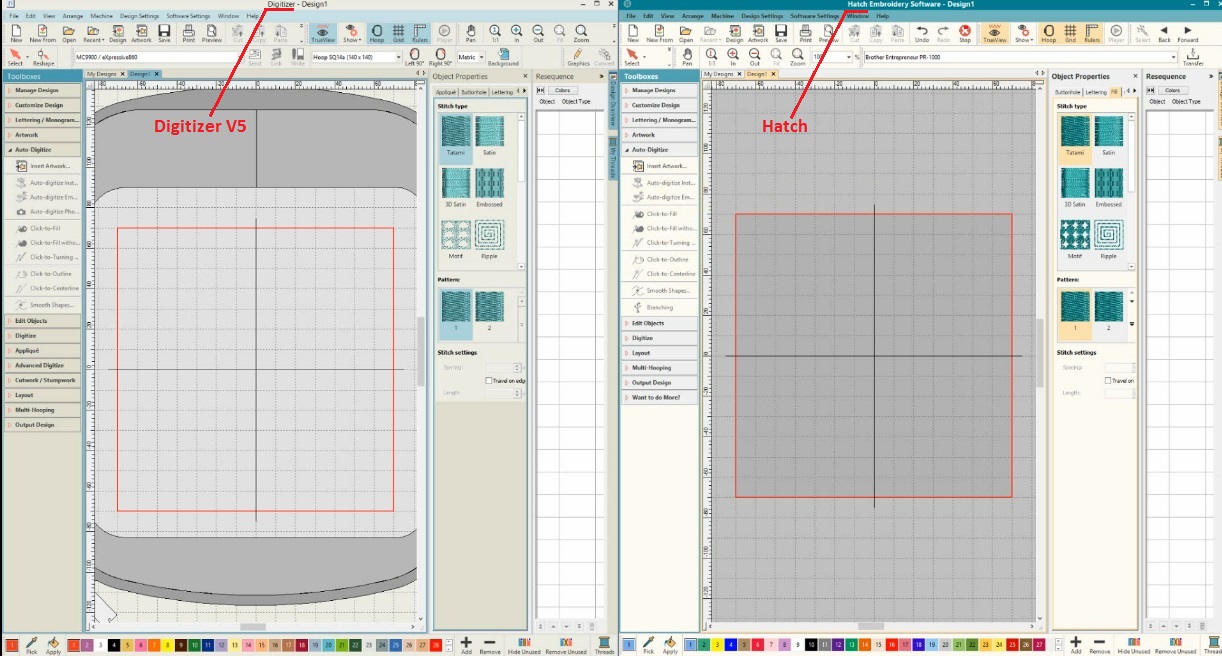Open Software Settings menu in Hatch window
This screenshot has height=656, width=1222.
tap(814, 16)
